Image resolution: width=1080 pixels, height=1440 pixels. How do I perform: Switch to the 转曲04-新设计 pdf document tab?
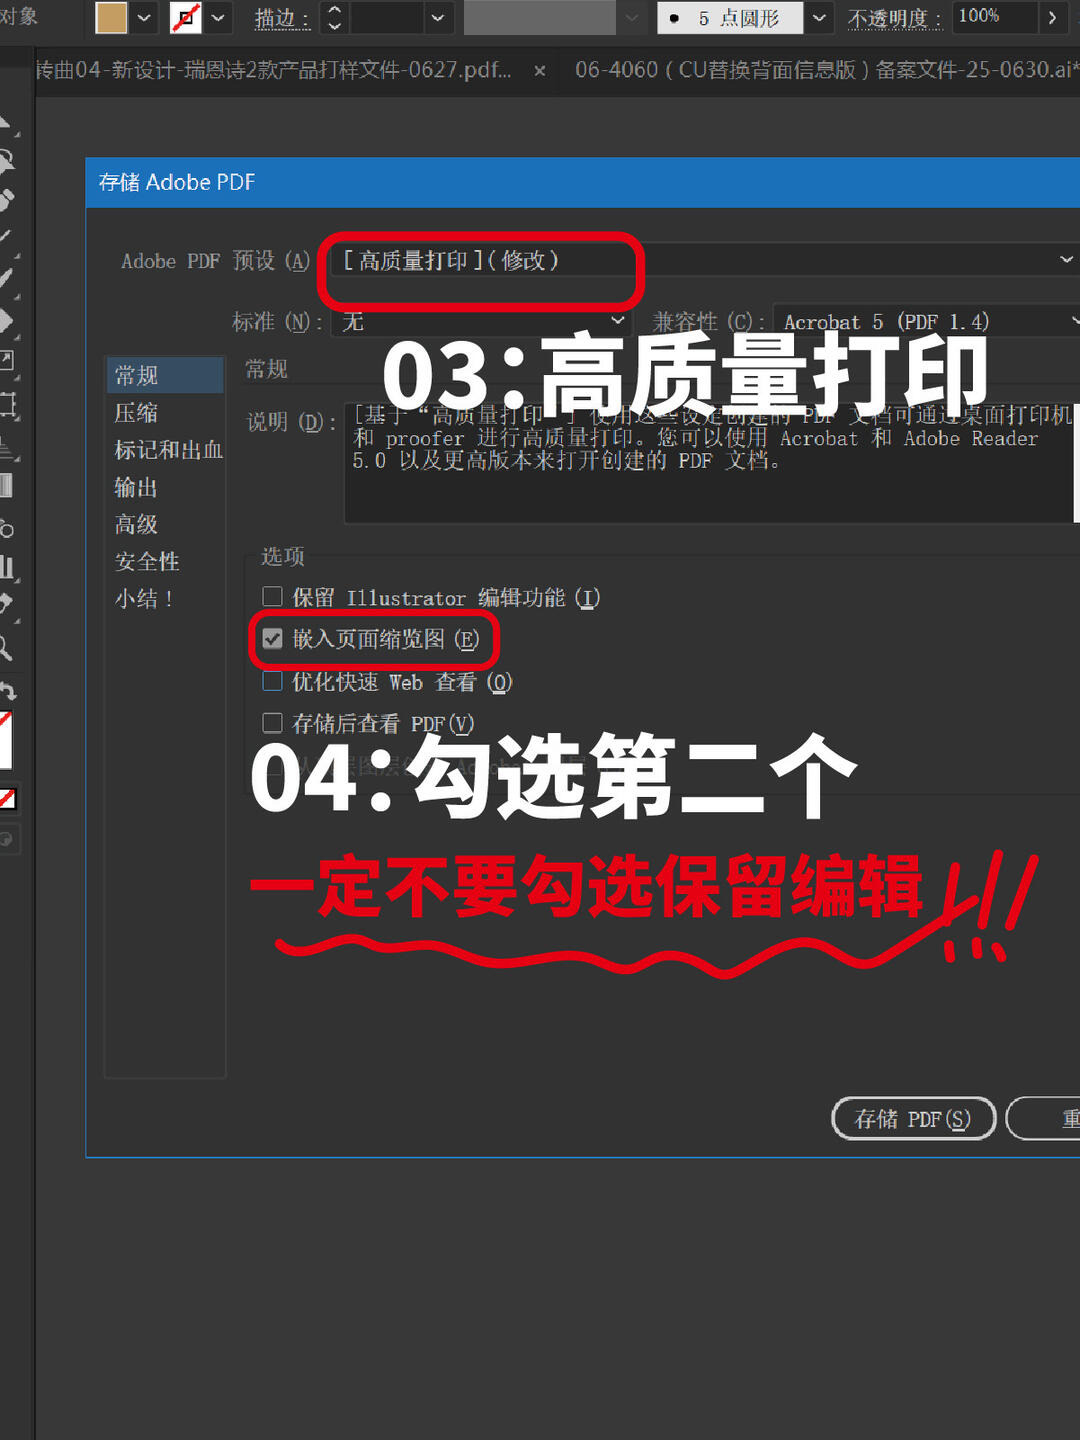point(274,70)
